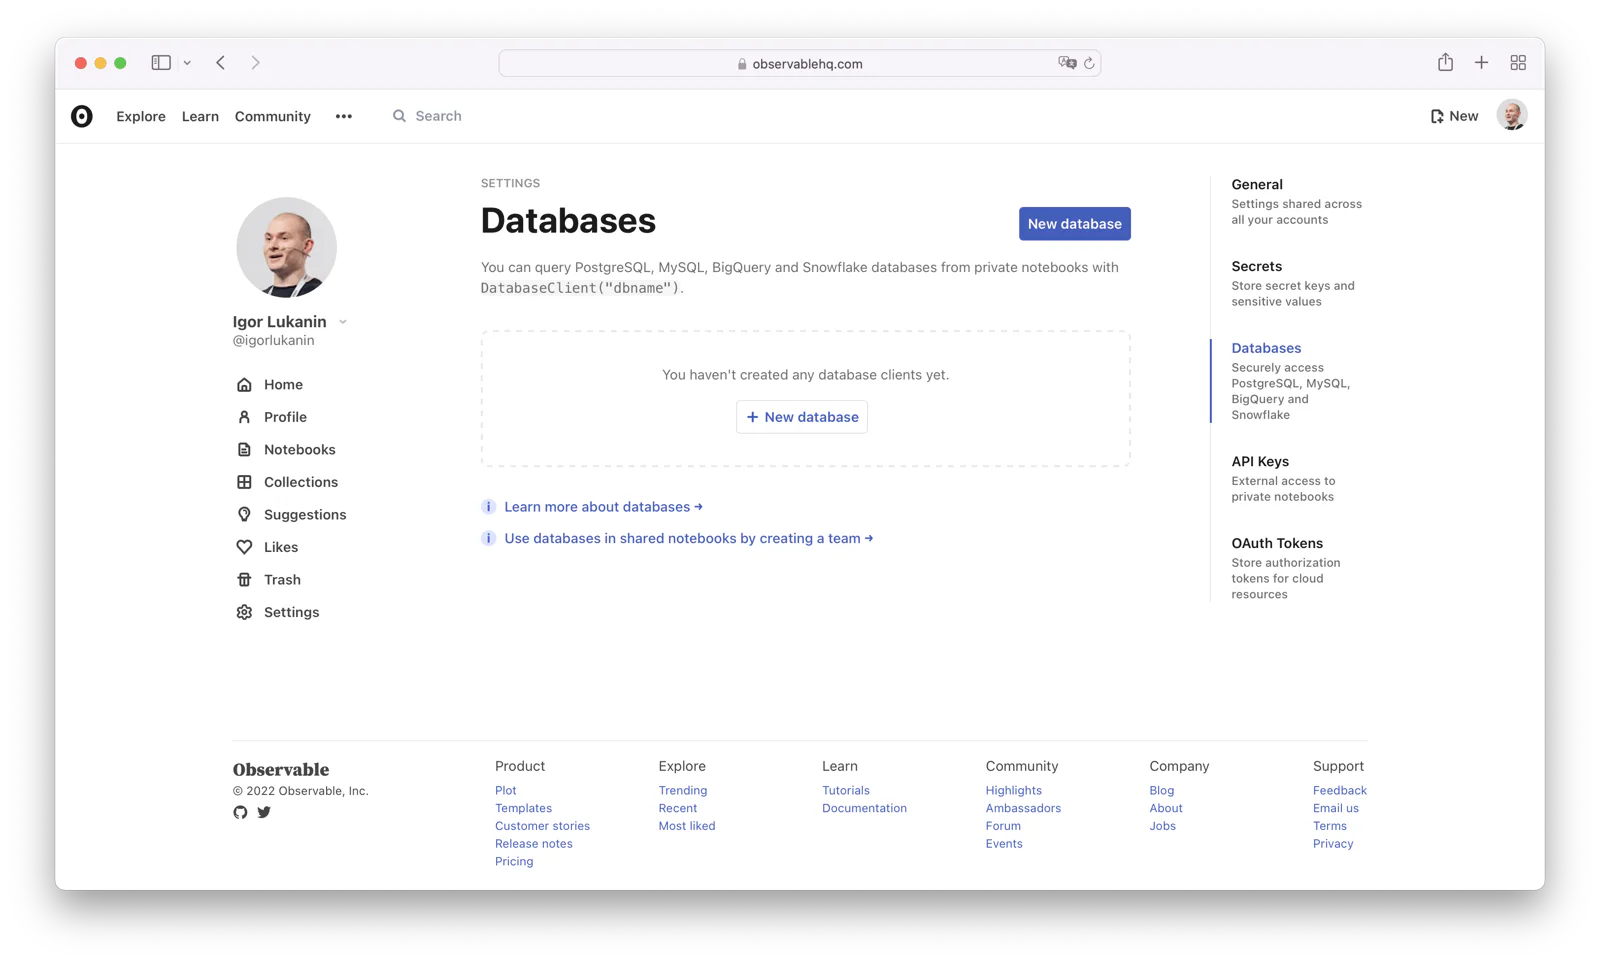Click the Trash bin icon
This screenshot has width=1600, height=963.
(244, 580)
